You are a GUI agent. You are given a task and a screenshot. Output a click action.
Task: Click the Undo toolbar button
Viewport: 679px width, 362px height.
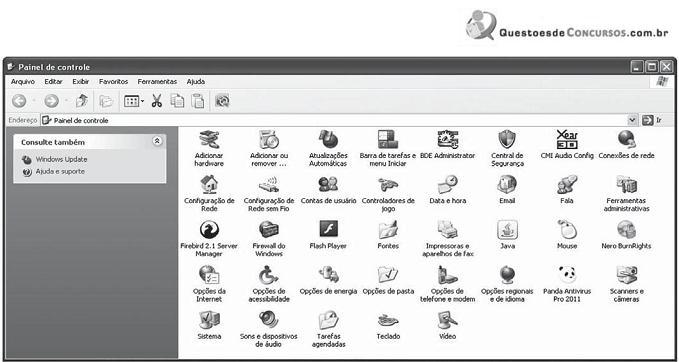[222, 101]
